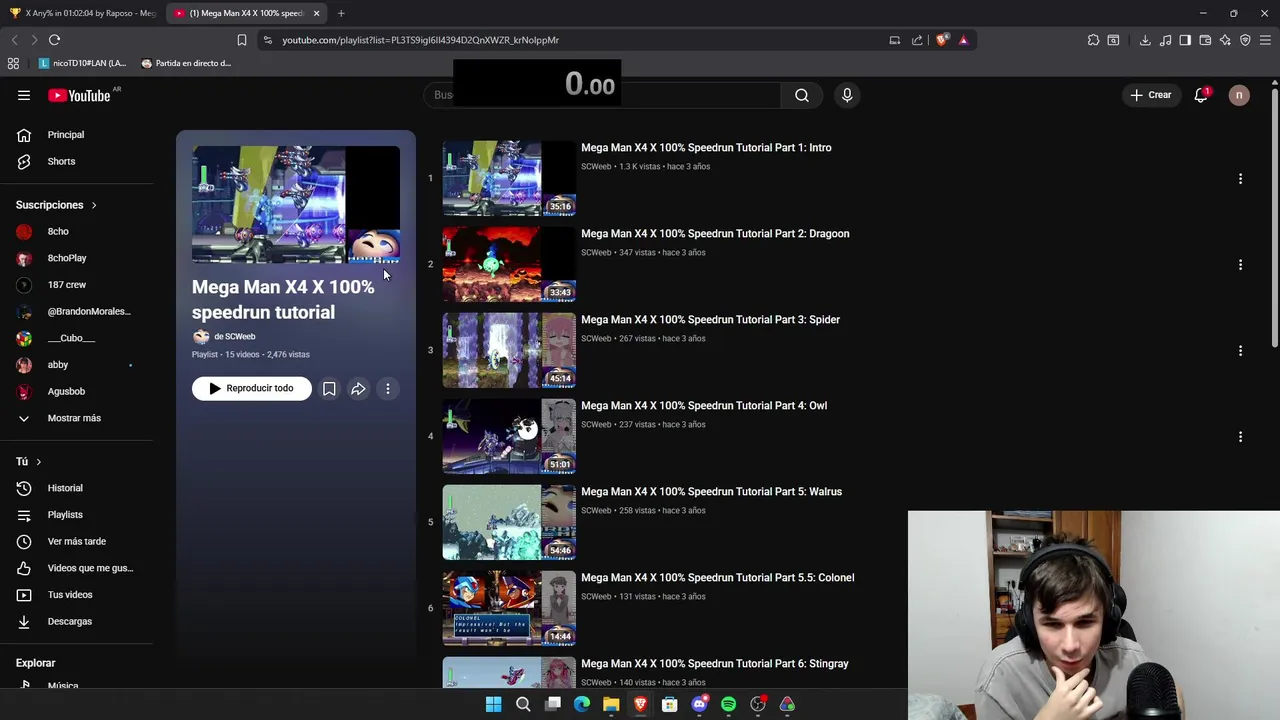Open browser extensions puzzle icon

[x=1093, y=40]
